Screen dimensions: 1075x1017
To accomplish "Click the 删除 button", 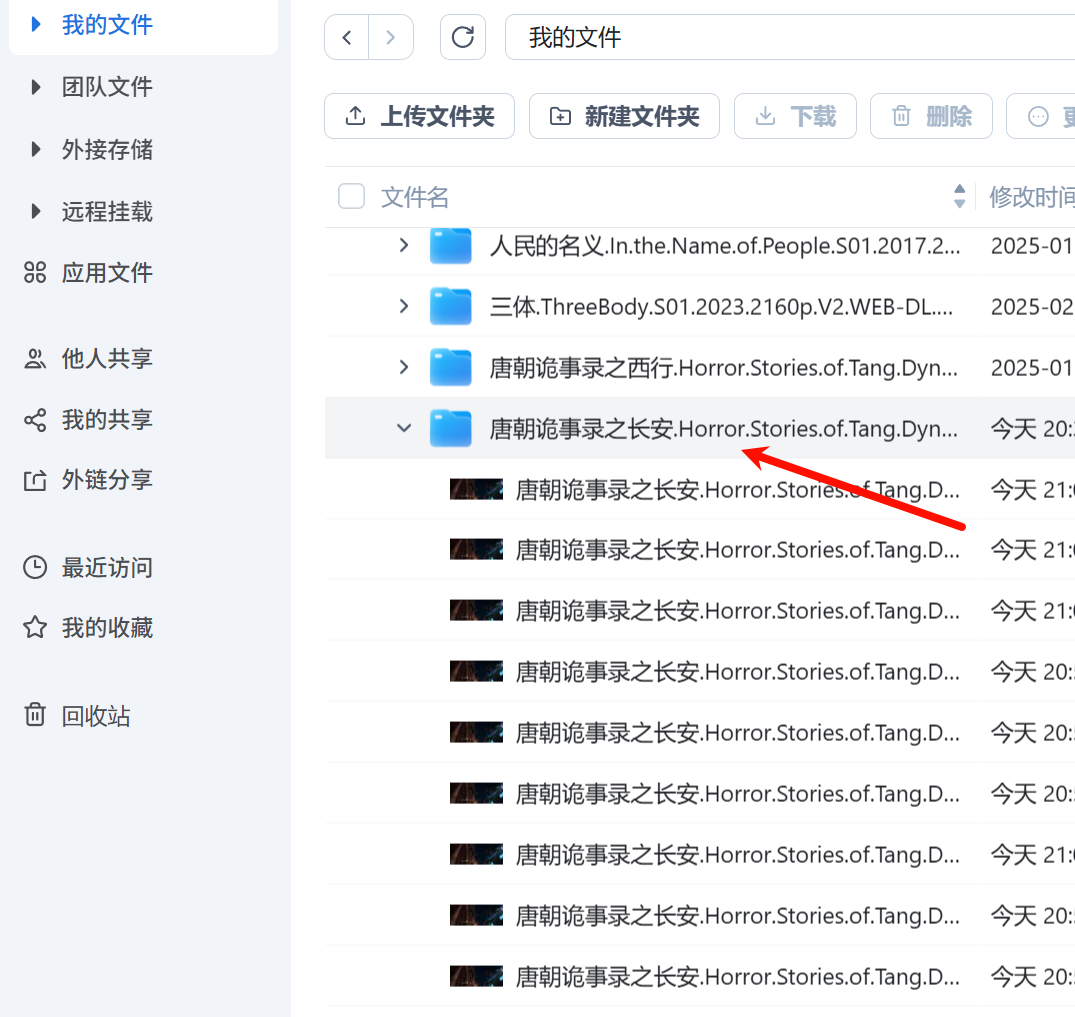I will pyautogui.click(x=931, y=116).
